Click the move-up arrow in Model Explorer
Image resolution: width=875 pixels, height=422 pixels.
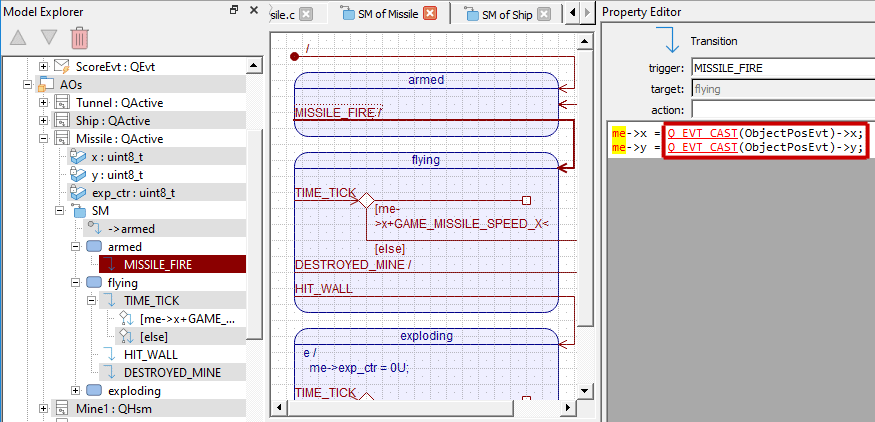click(19, 39)
